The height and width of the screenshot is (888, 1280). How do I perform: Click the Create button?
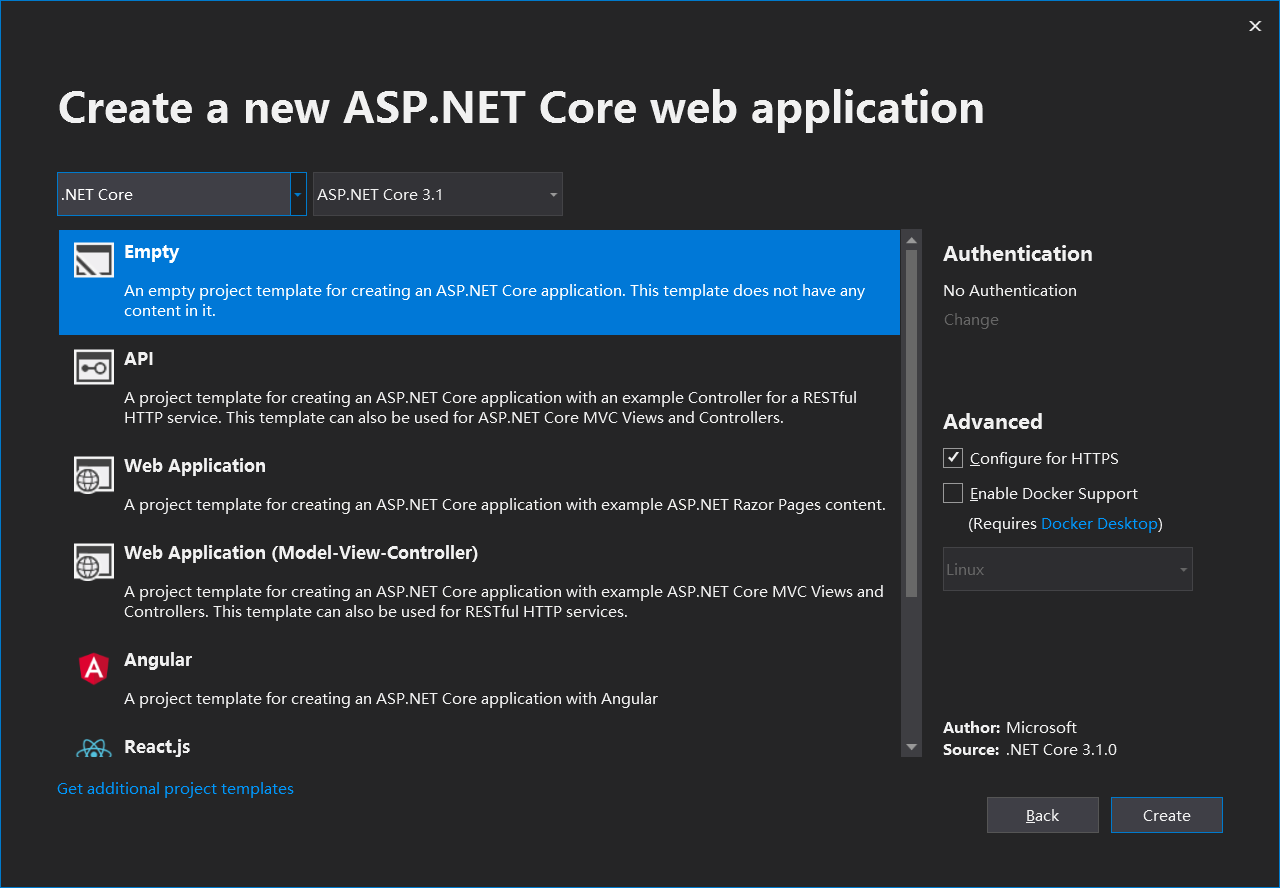coord(1167,815)
